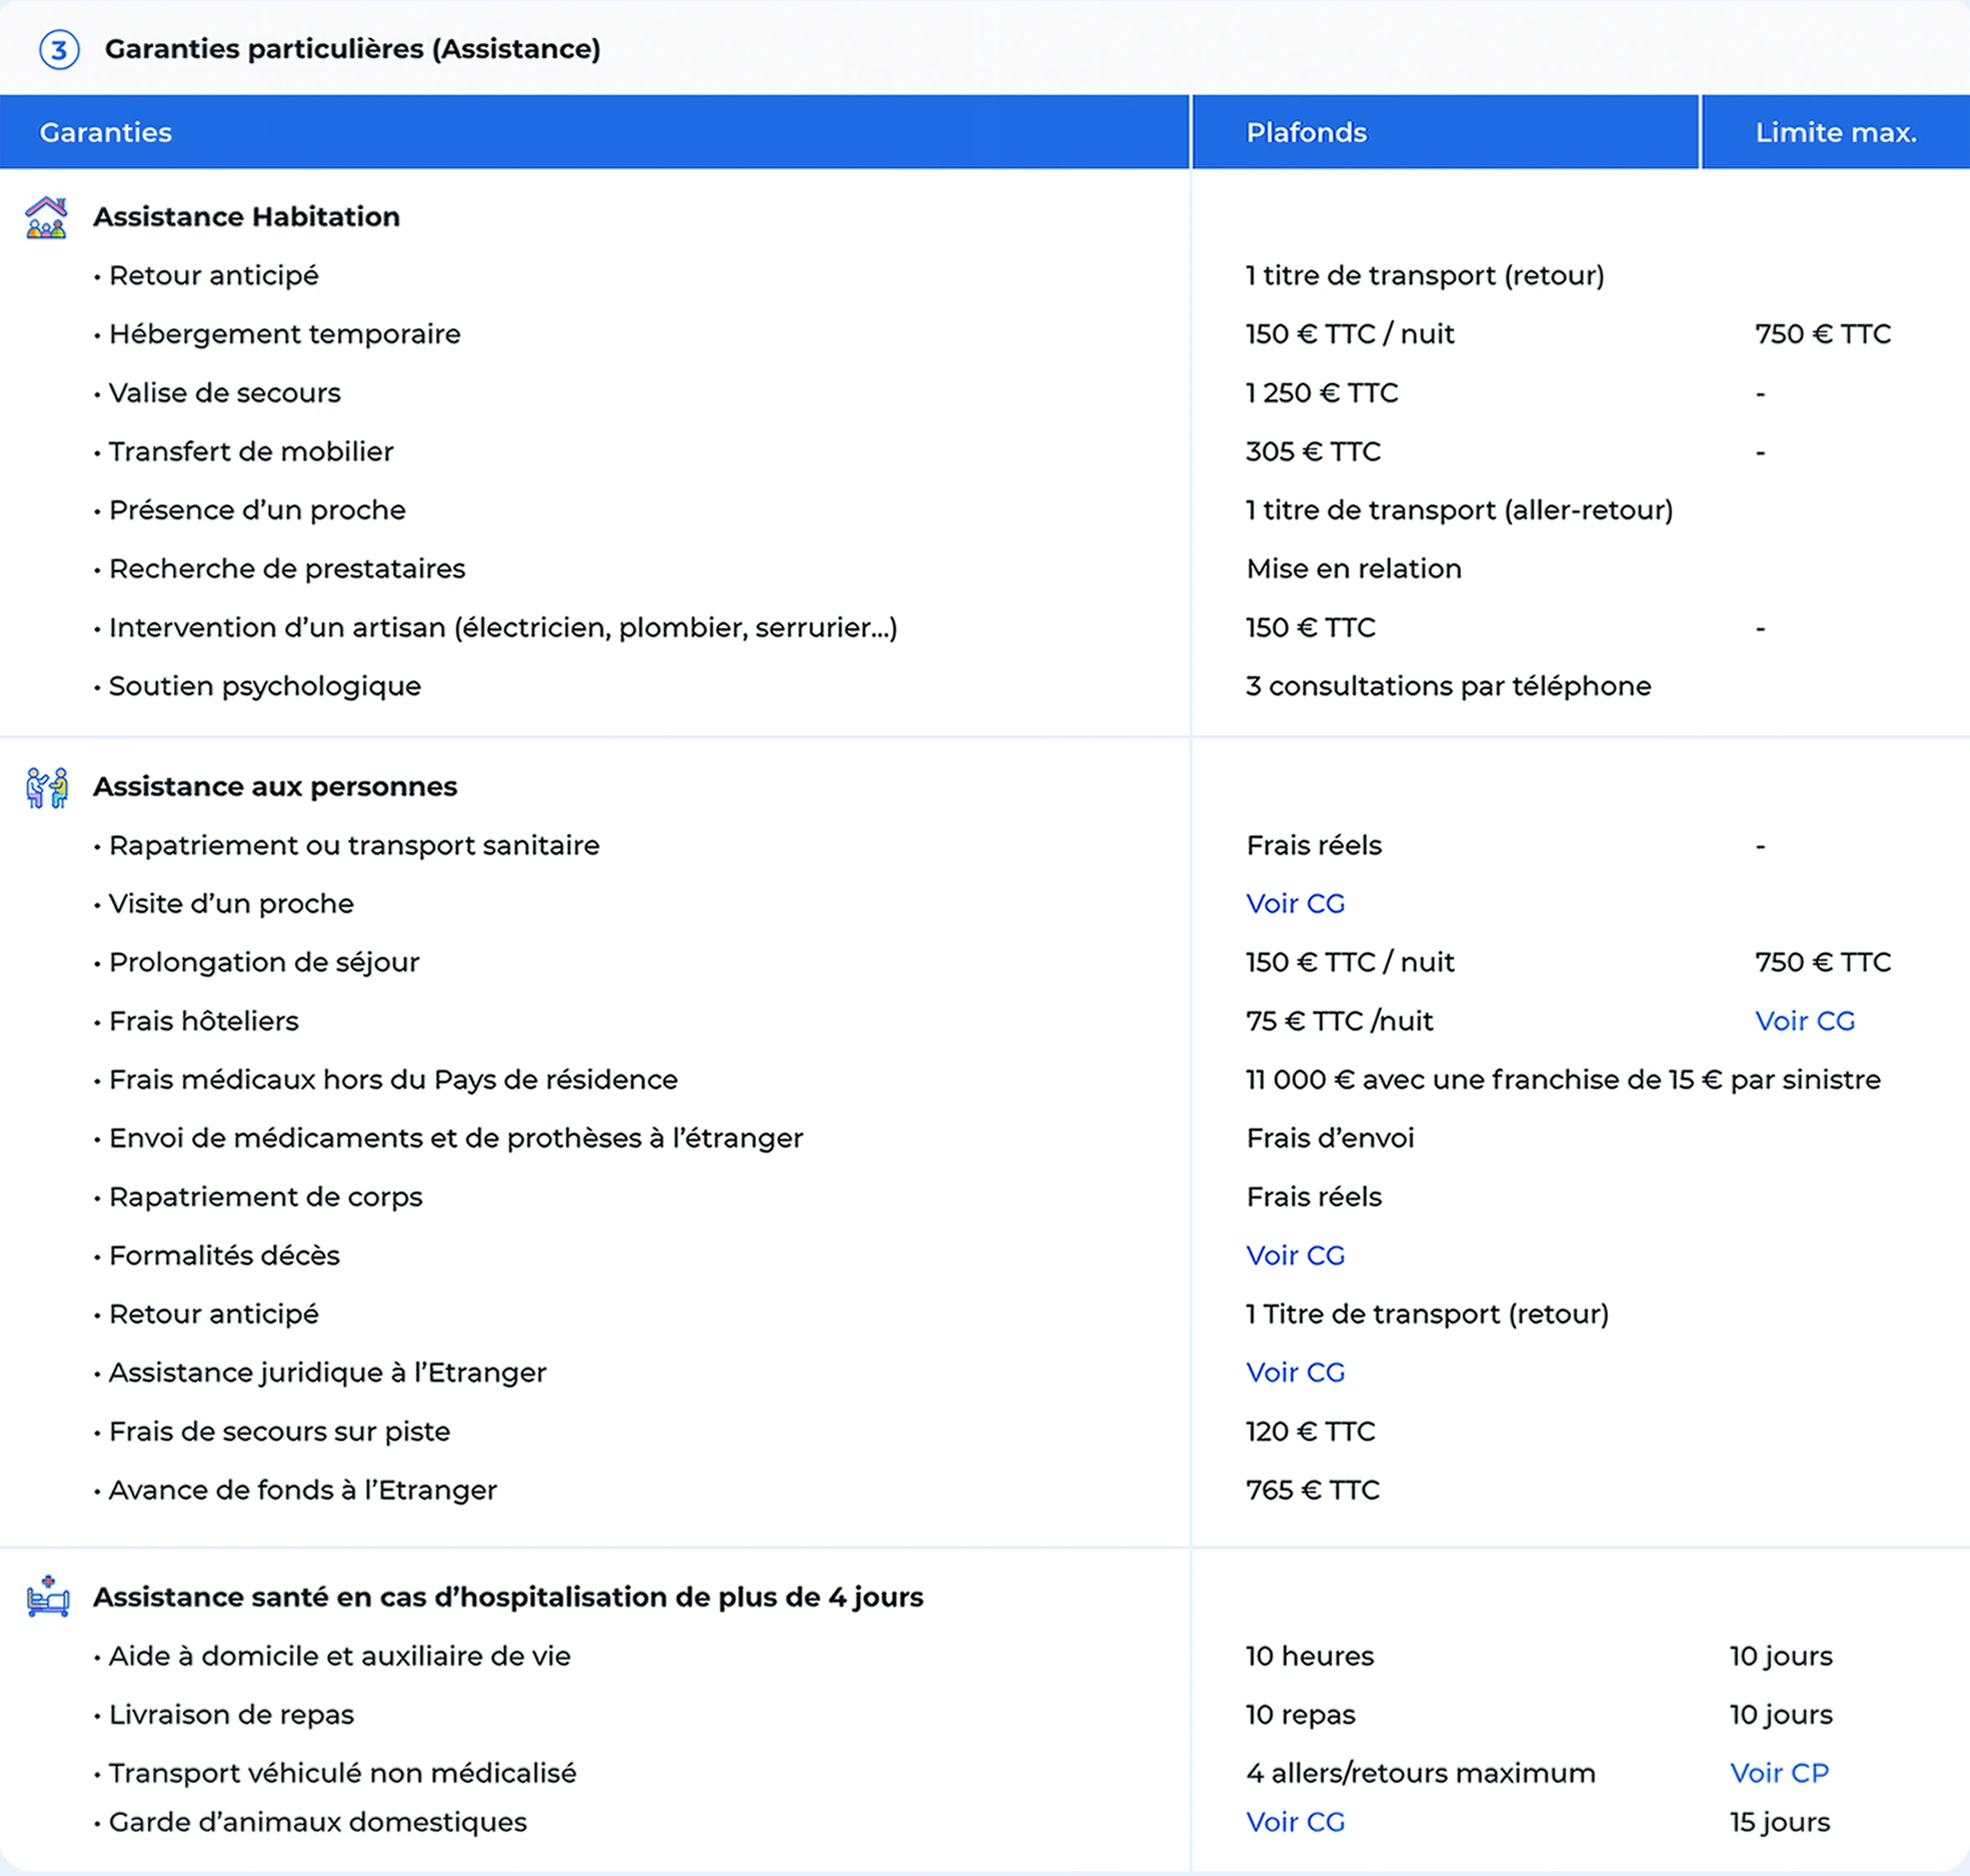The image size is (1970, 1876).
Task: Open Voir CG for Formalités décès
Action: coord(1295,1255)
